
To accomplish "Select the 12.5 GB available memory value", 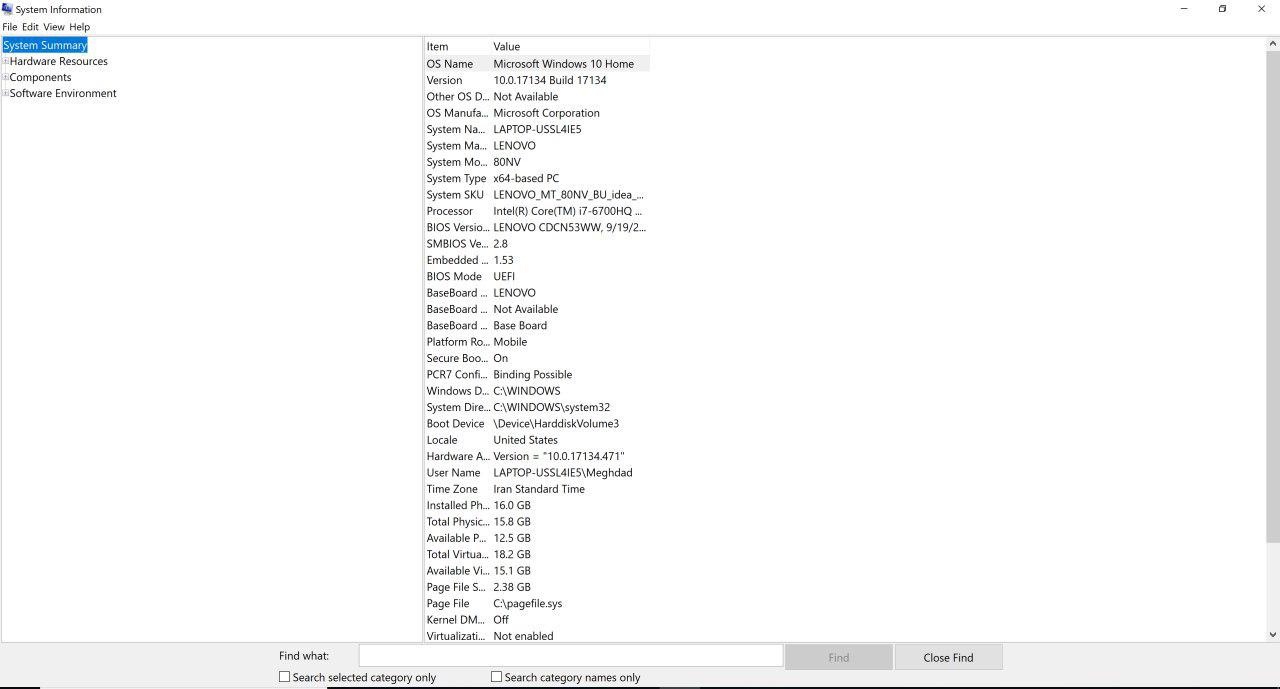I will coord(512,537).
